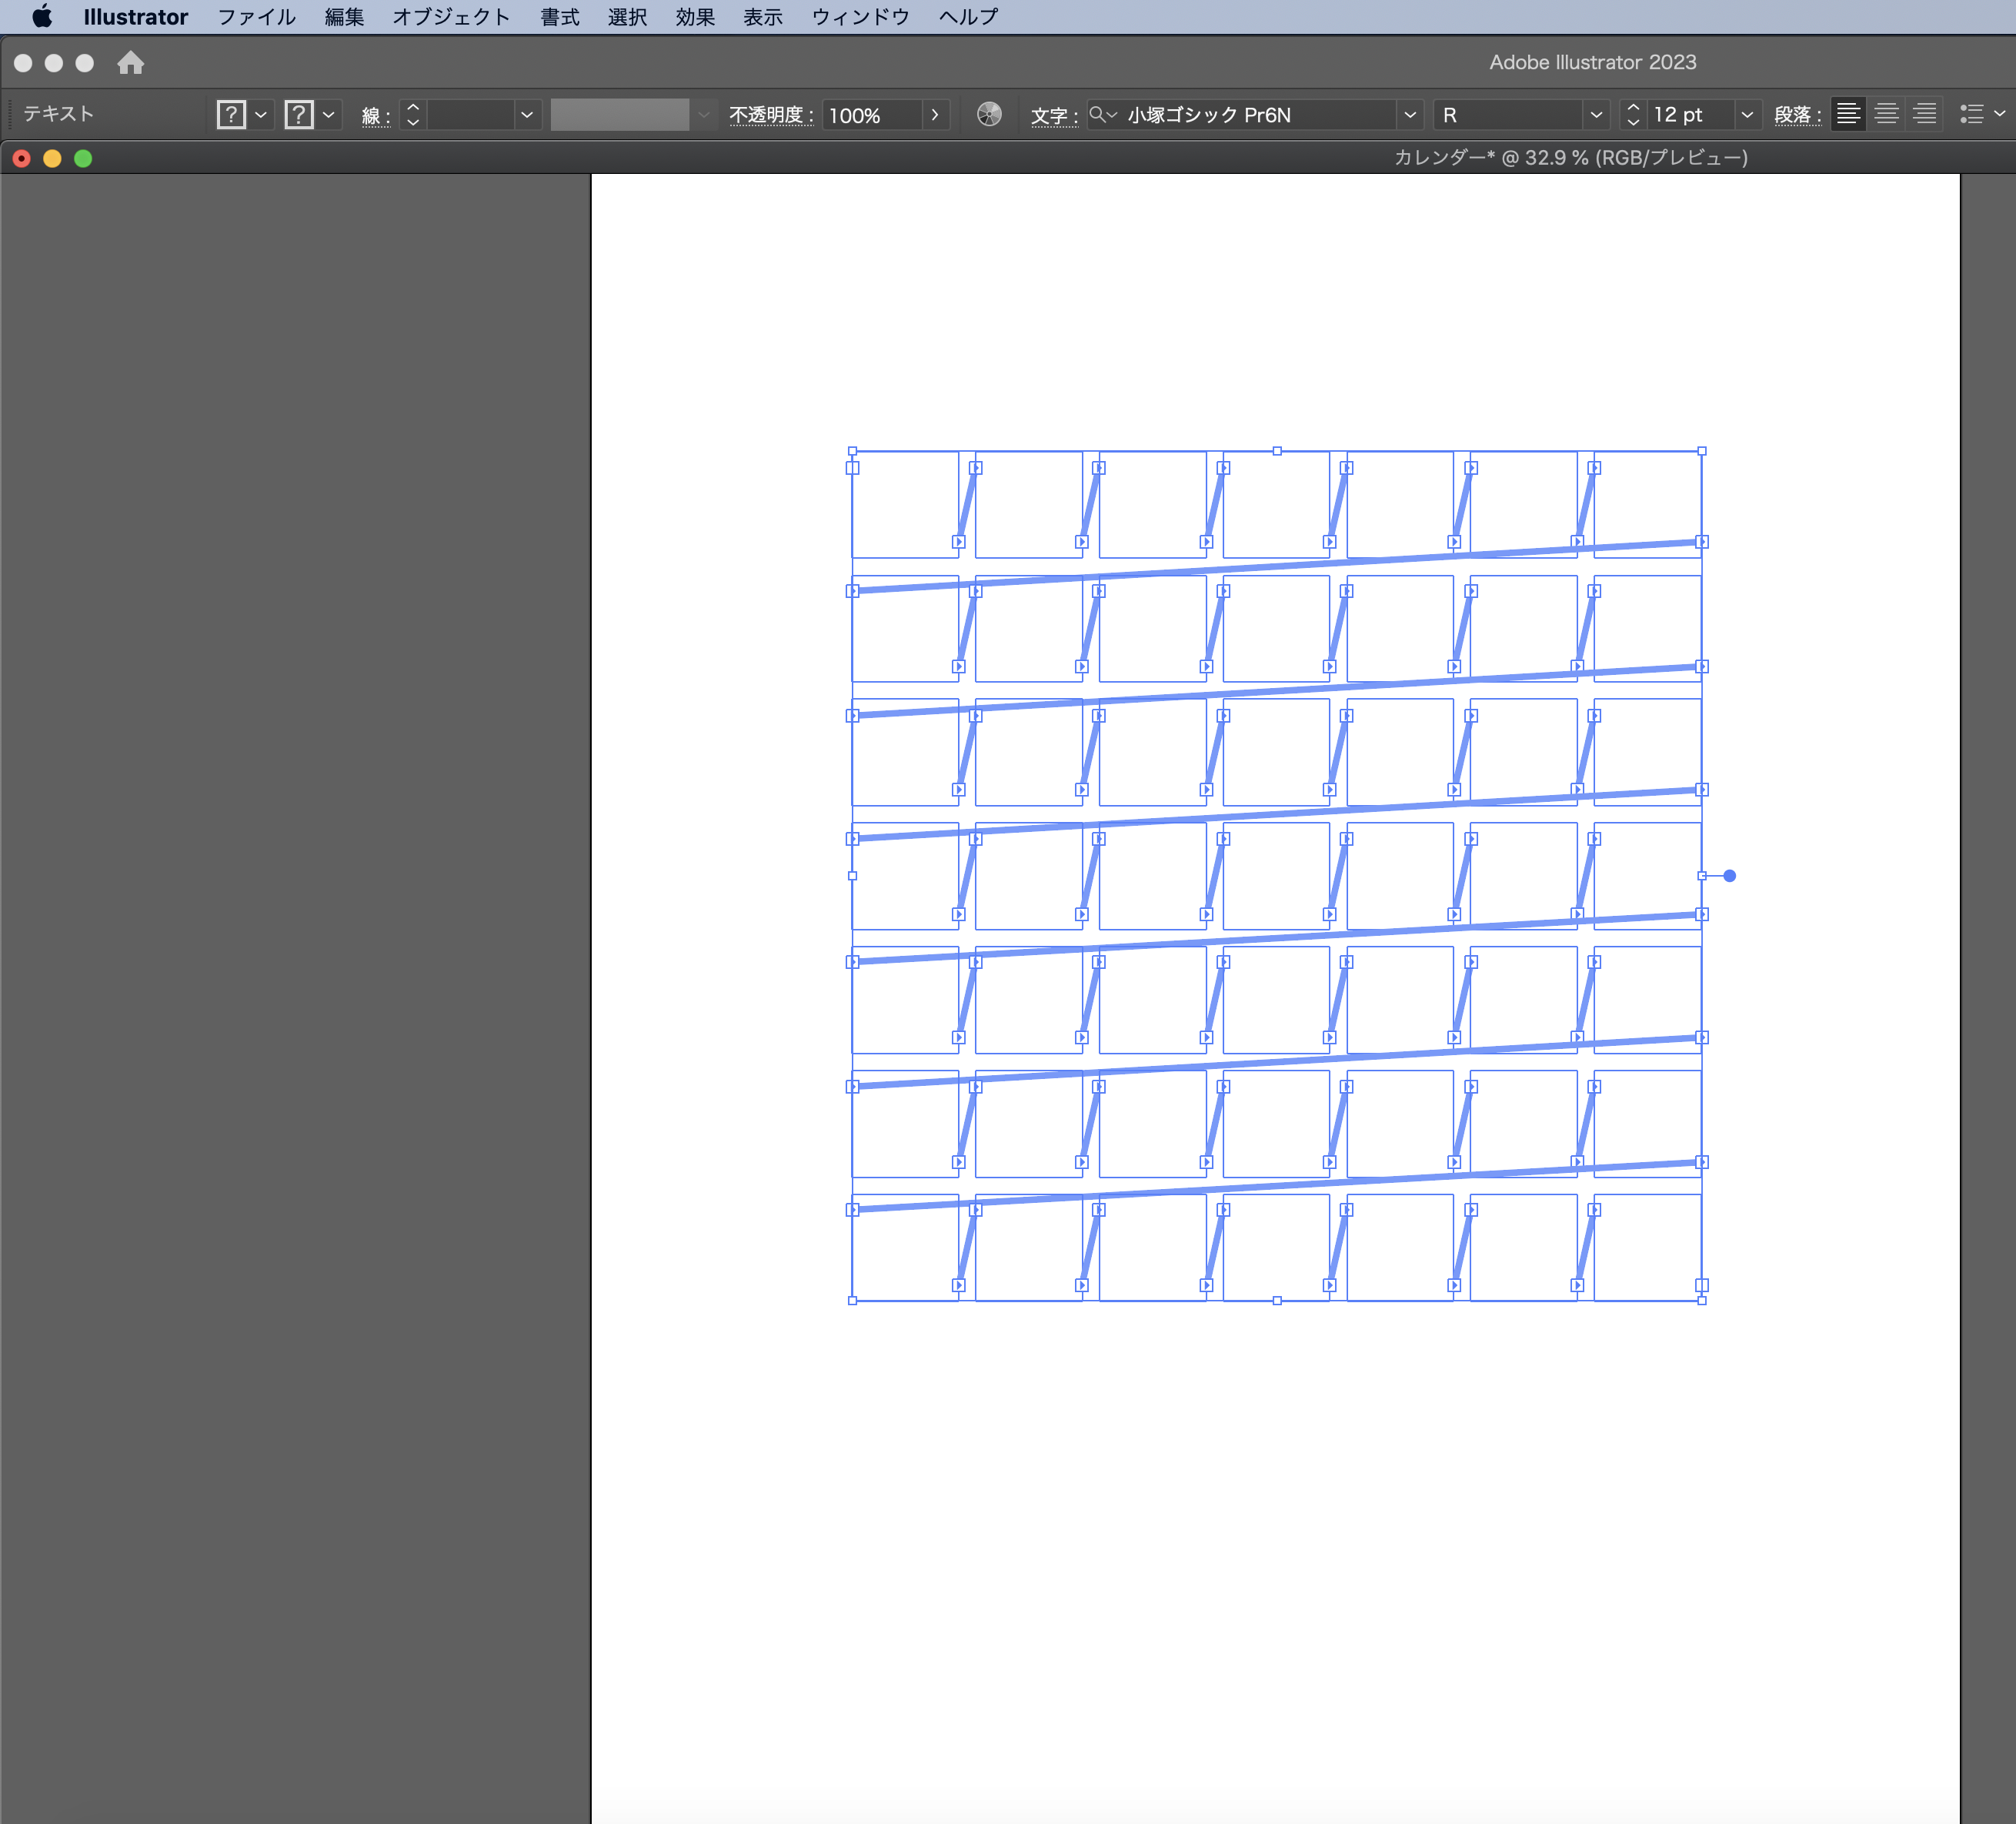The image size is (2016, 1824).
Task: Open the font size dropdown arrow
Action: click(1747, 115)
